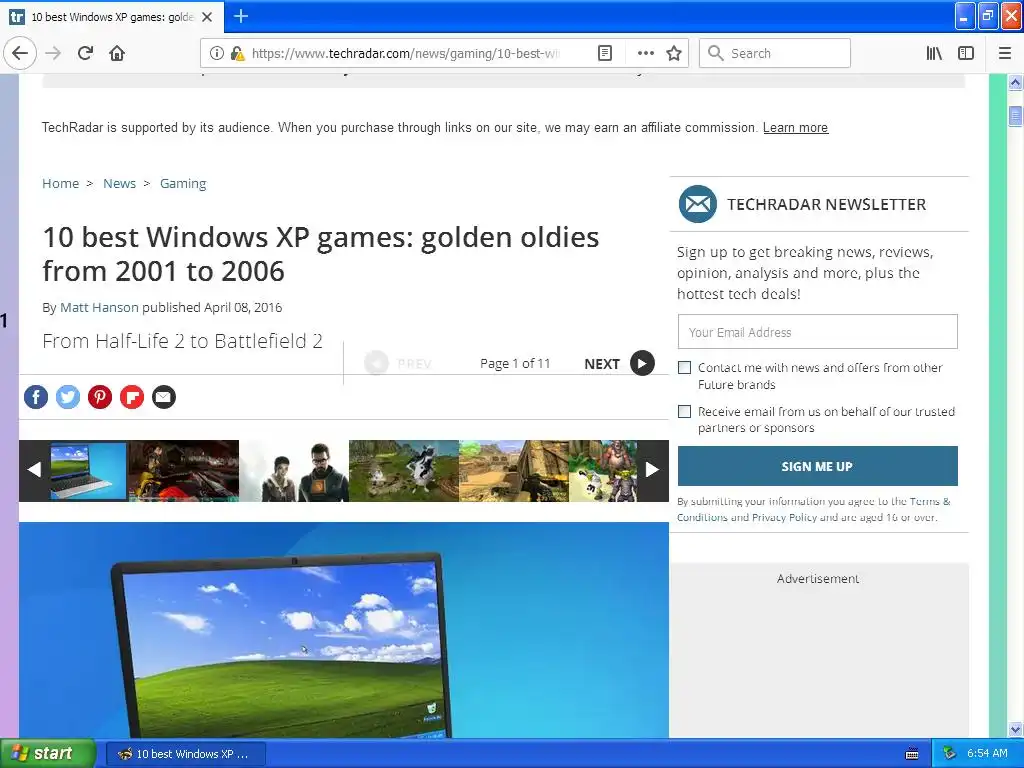Viewport: 1024px width, 768px height.
Task: Advance thumbnail carousel right with arrow
Action: pyautogui.click(x=652, y=470)
